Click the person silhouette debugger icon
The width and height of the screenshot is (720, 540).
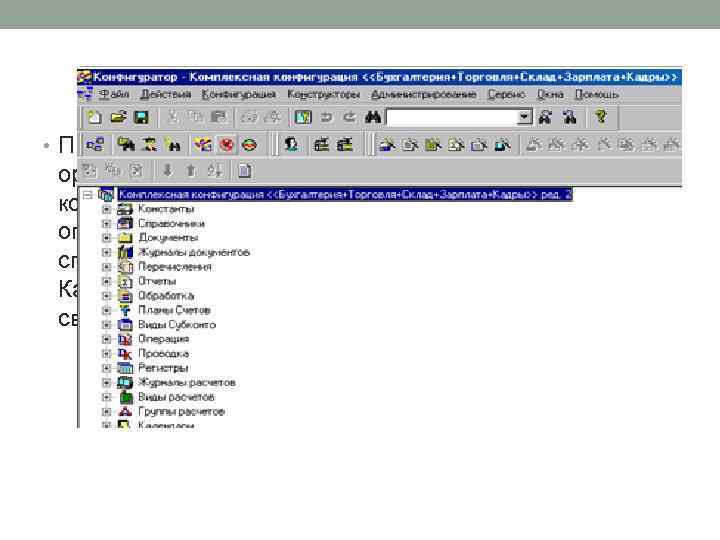(x=291, y=145)
